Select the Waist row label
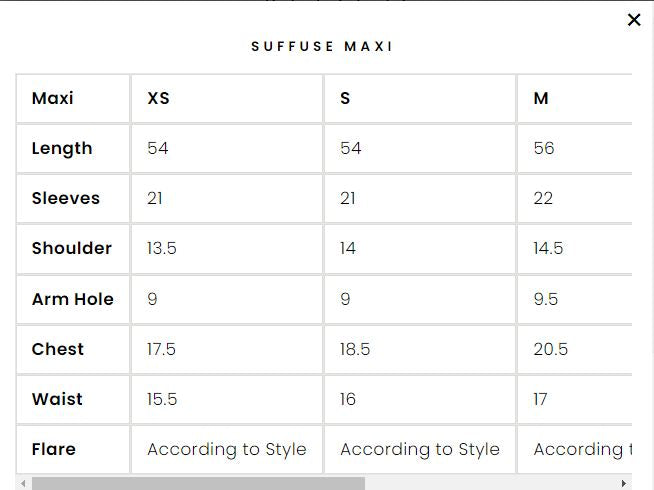The image size is (654, 490). tap(57, 399)
